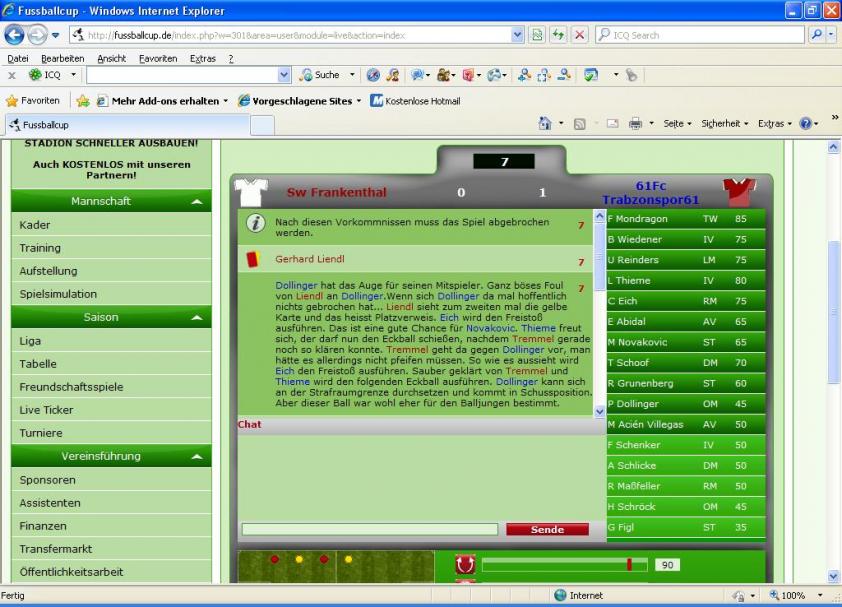Click the white home team jersey icon

pos(251,191)
